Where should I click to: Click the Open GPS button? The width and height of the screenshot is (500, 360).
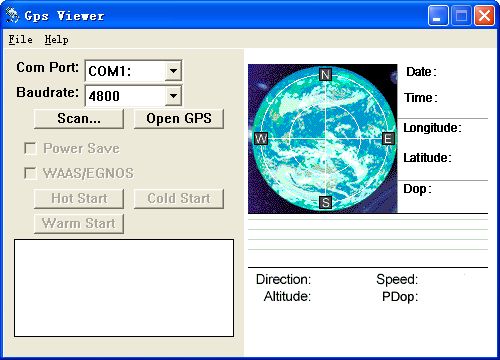179,119
